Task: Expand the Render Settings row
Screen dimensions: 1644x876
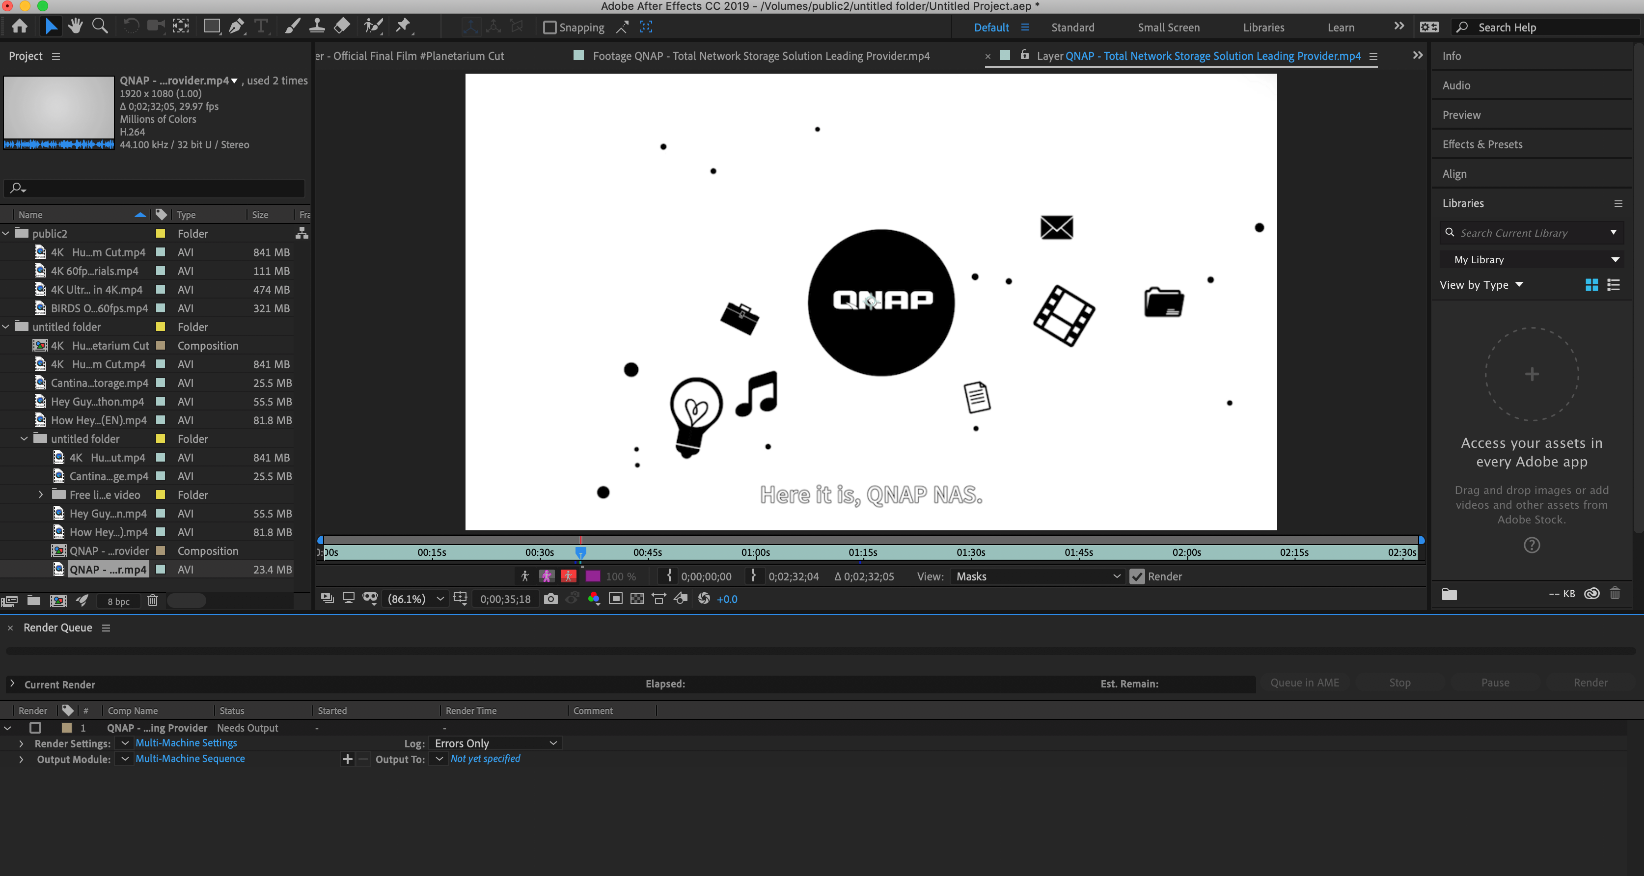Action: [x=21, y=744]
